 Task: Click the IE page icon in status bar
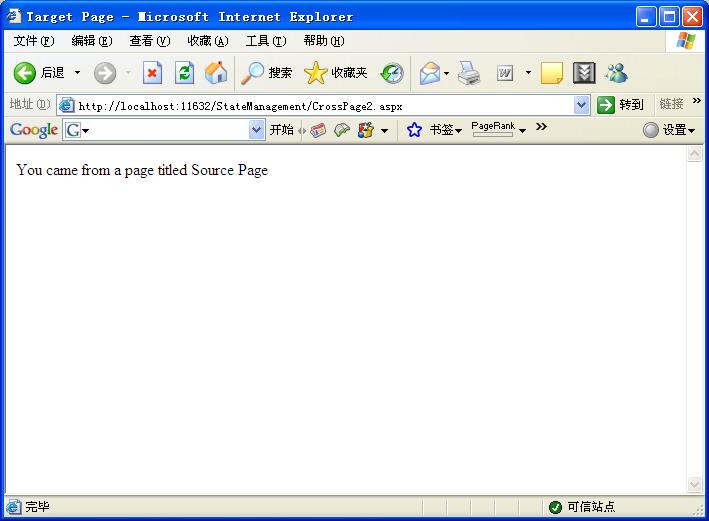[13, 507]
